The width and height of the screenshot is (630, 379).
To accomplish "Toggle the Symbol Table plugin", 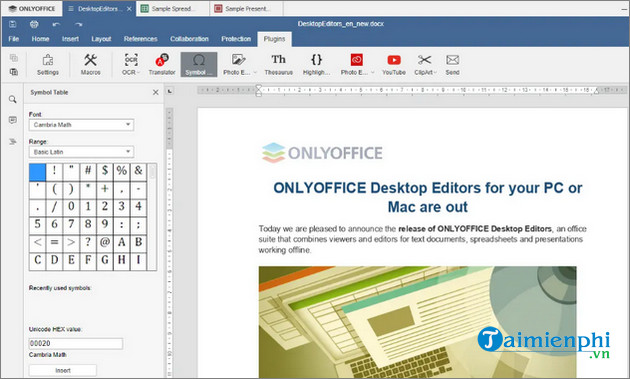I will [199, 64].
